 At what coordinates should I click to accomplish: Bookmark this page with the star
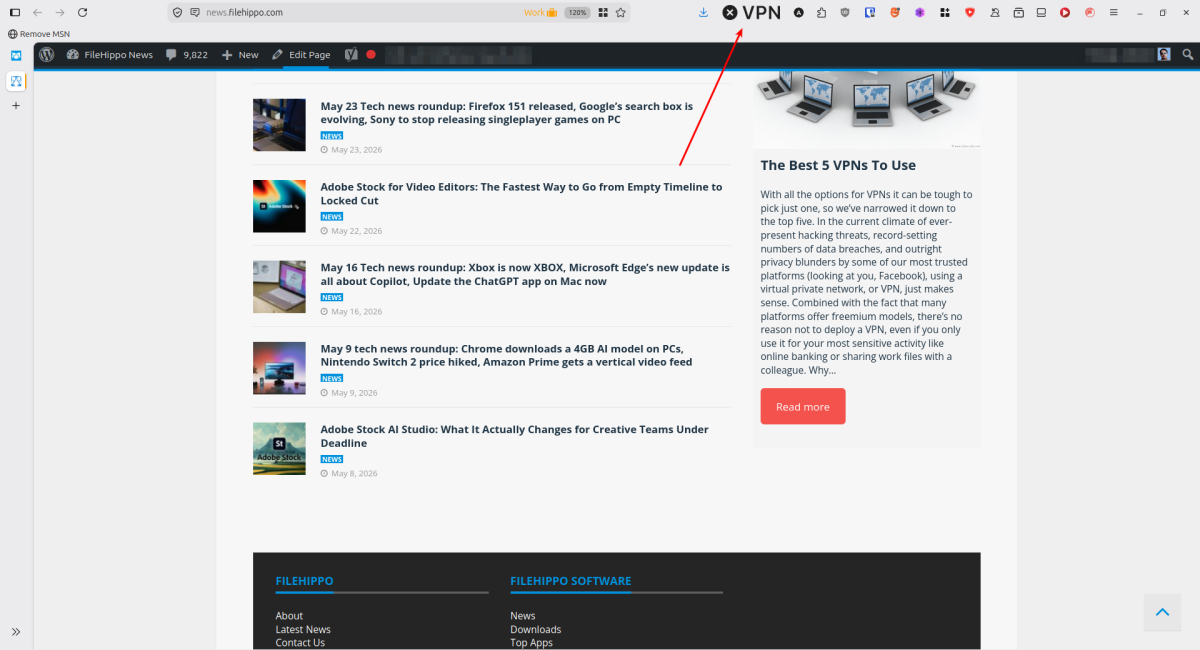621,12
